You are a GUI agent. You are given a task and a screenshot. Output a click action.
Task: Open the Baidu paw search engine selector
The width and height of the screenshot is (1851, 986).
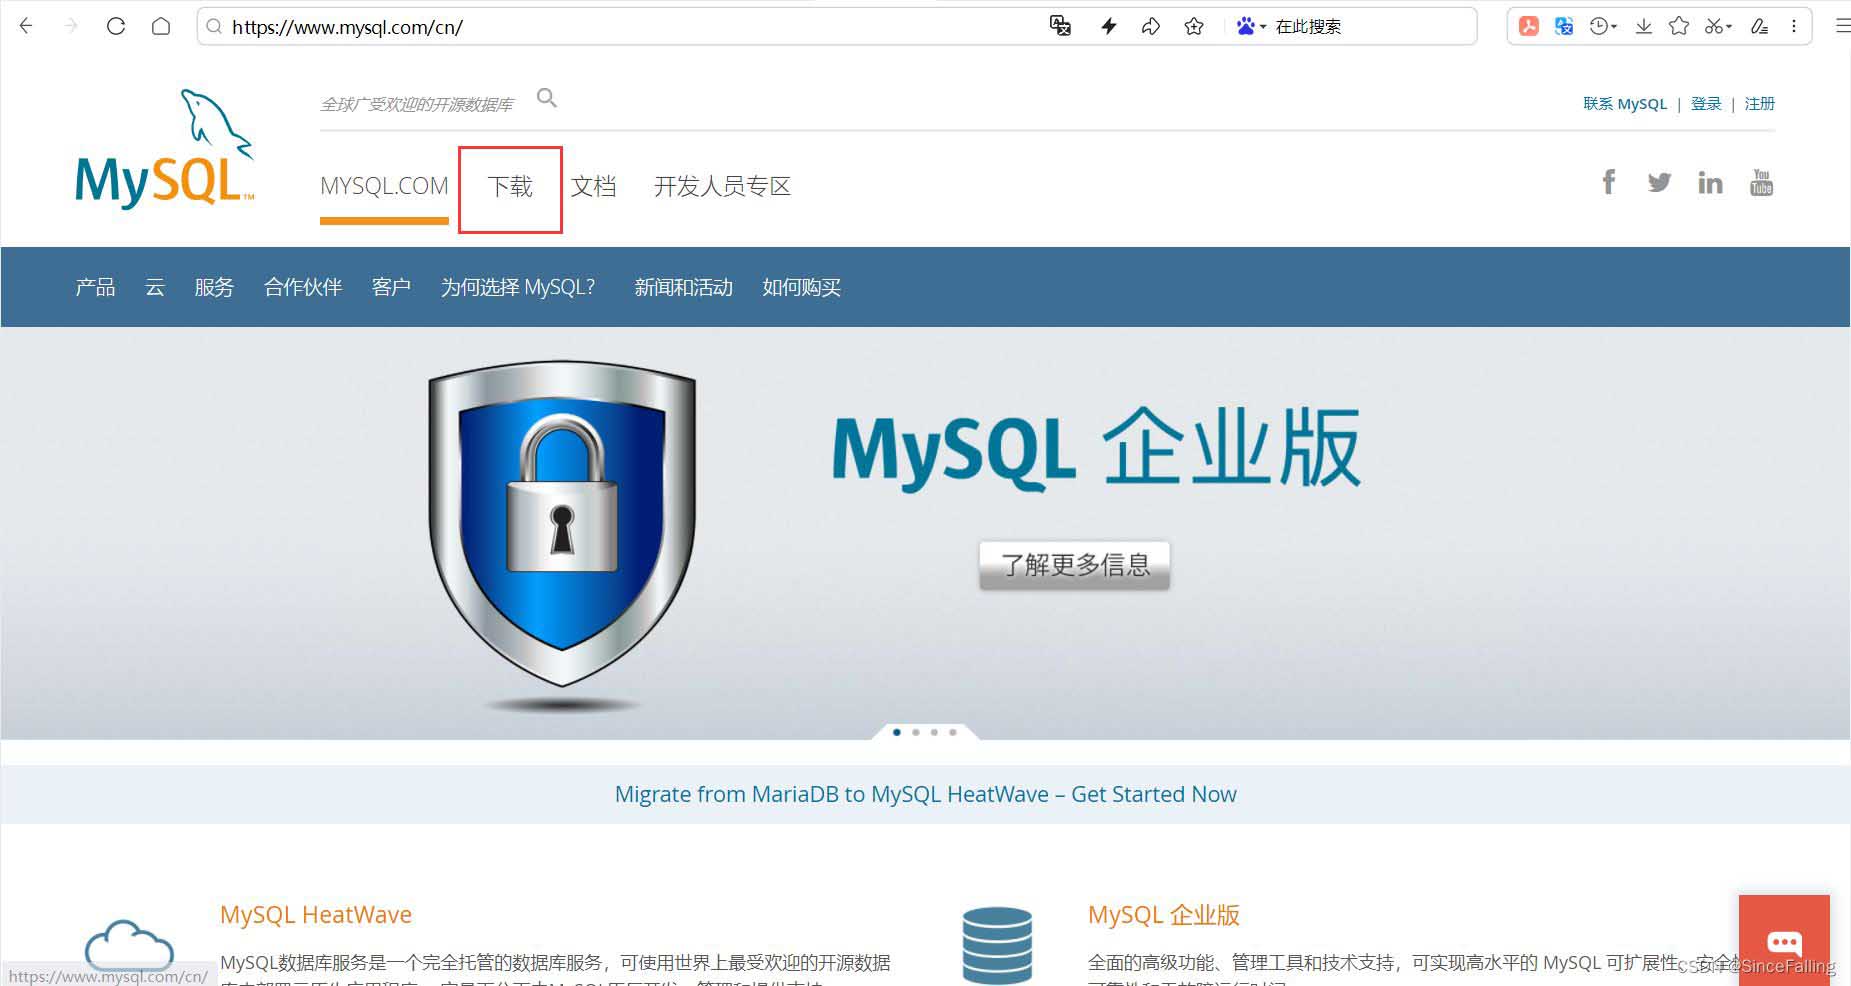pyautogui.click(x=1250, y=26)
